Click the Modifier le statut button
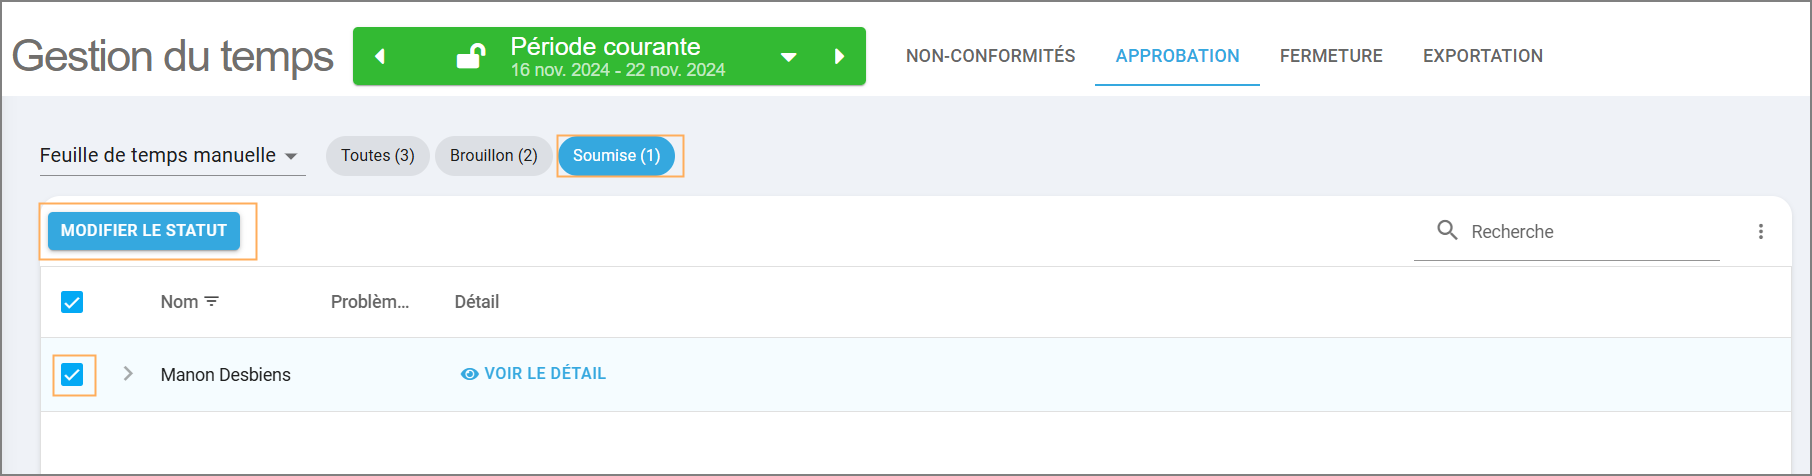Screen dimensions: 1812x476 (144, 231)
